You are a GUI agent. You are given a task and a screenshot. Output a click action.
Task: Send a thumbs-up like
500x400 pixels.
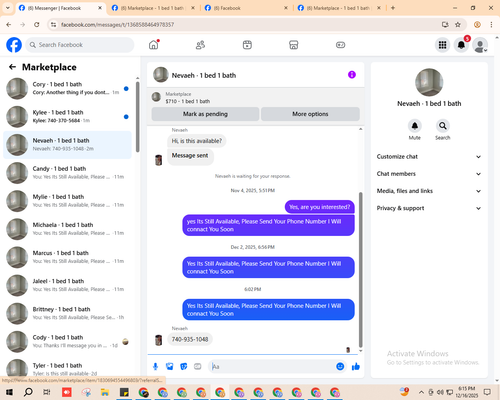point(356,367)
